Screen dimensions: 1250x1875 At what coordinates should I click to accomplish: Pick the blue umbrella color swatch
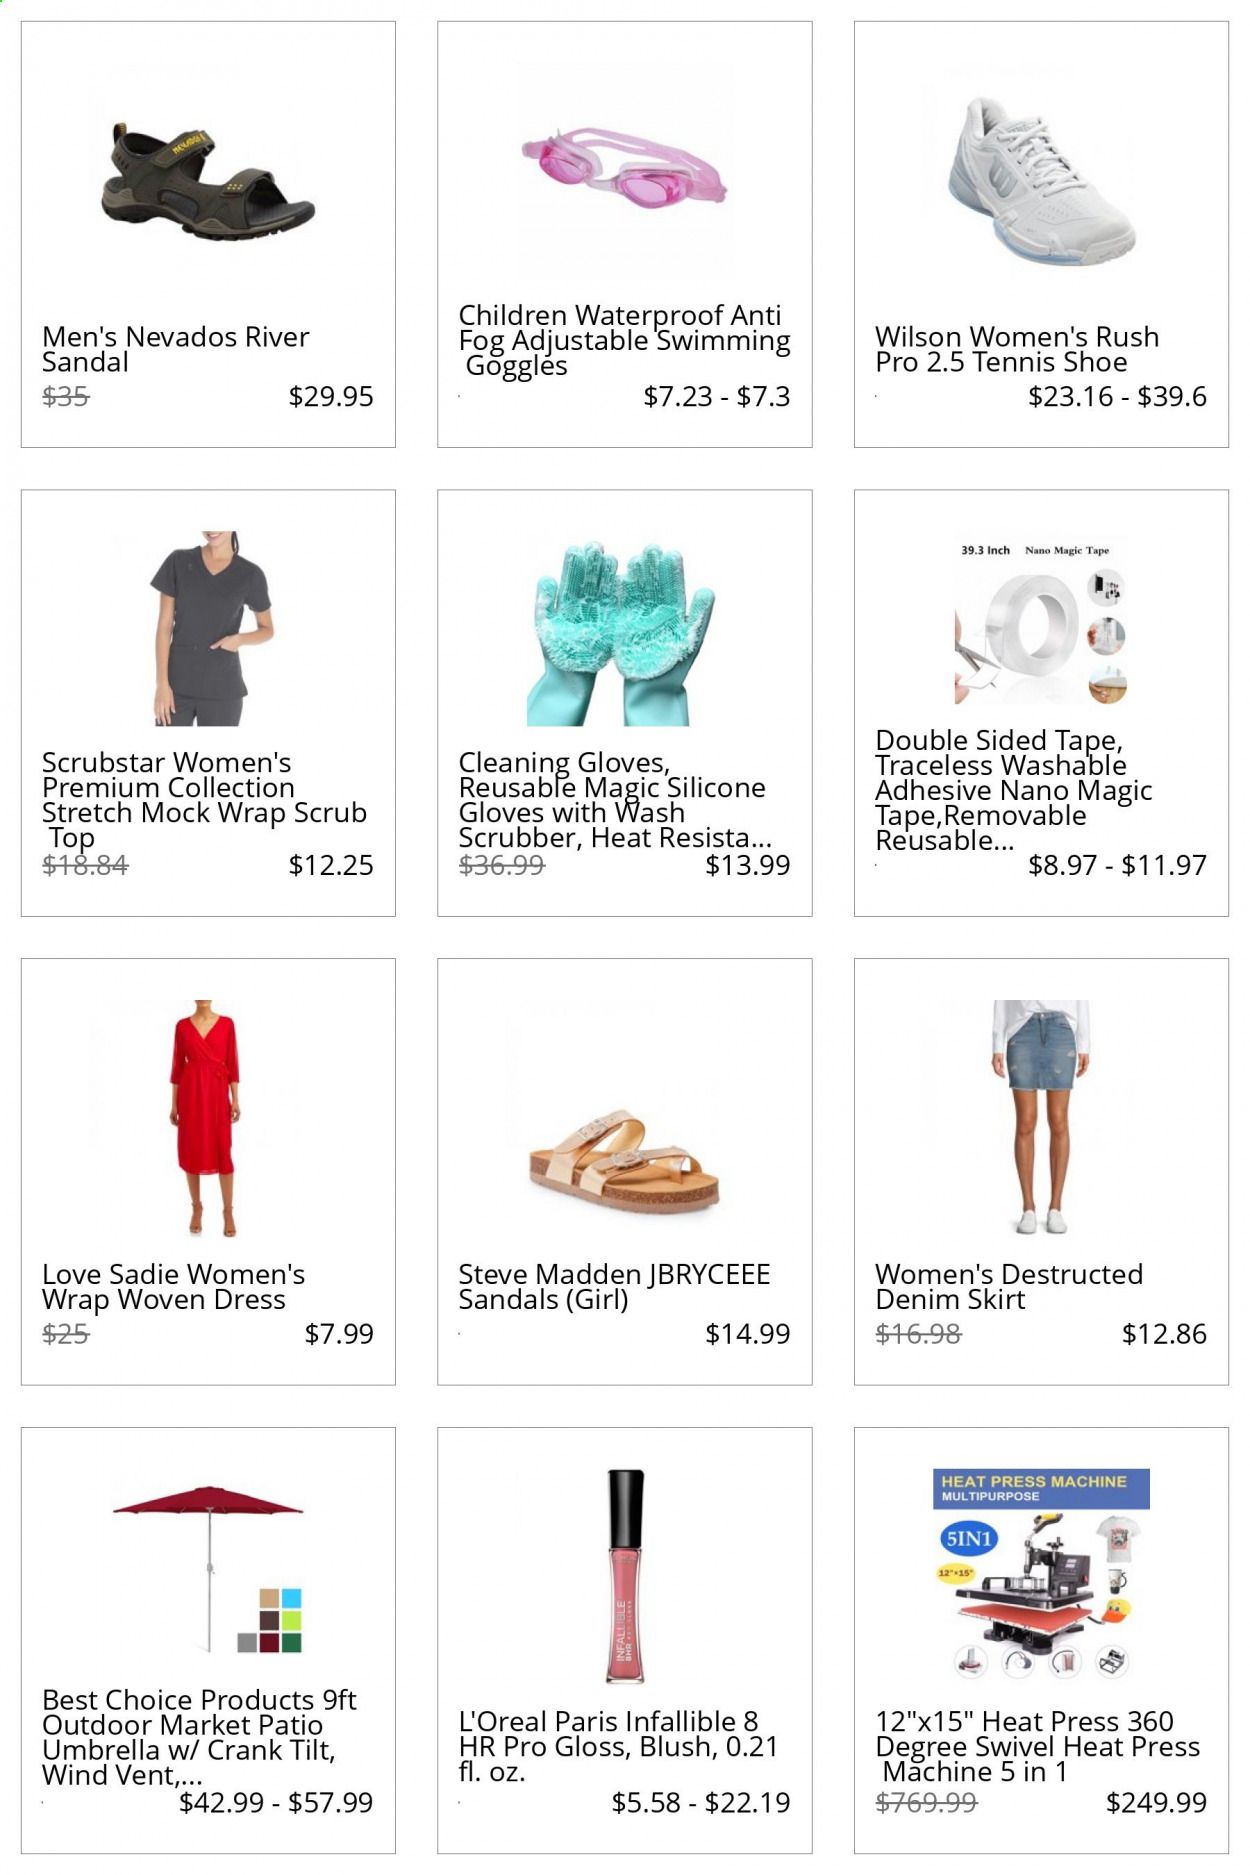pyautogui.click(x=292, y=1597)
